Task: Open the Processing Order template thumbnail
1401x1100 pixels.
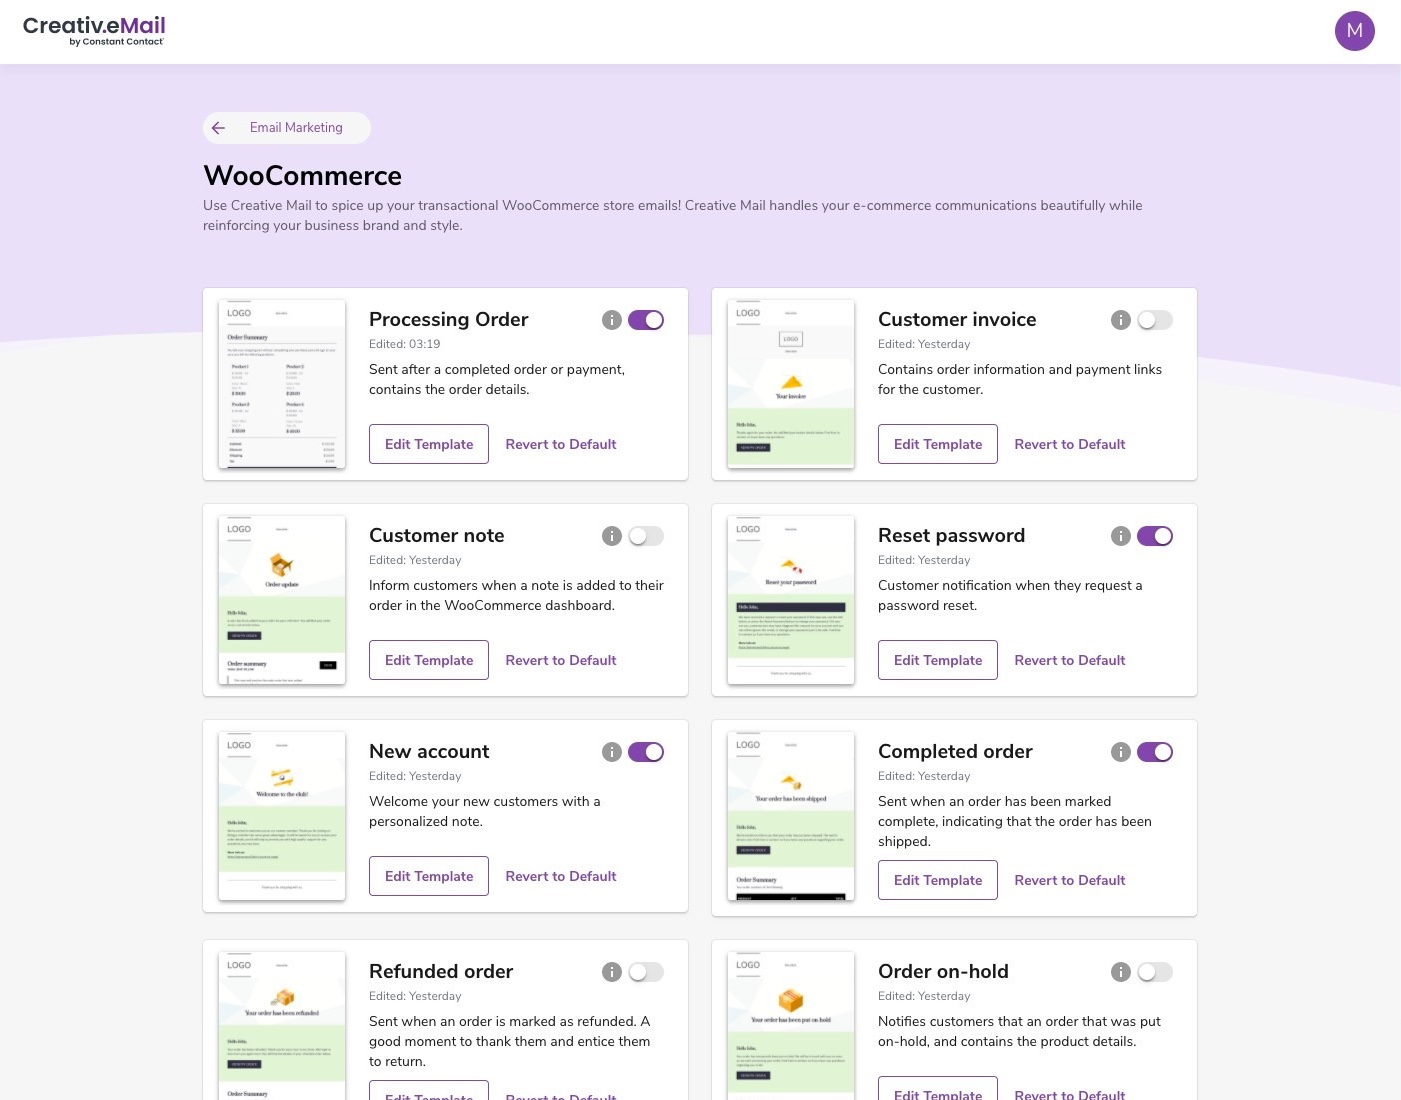Action: [282, 384]
